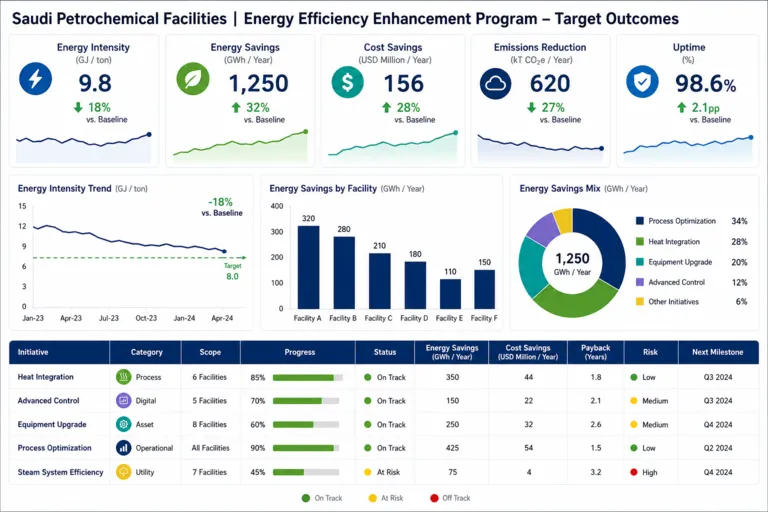Click the Facility A bar labeled 320
Screen dimensions: 768x512
(x=309, y=267)
